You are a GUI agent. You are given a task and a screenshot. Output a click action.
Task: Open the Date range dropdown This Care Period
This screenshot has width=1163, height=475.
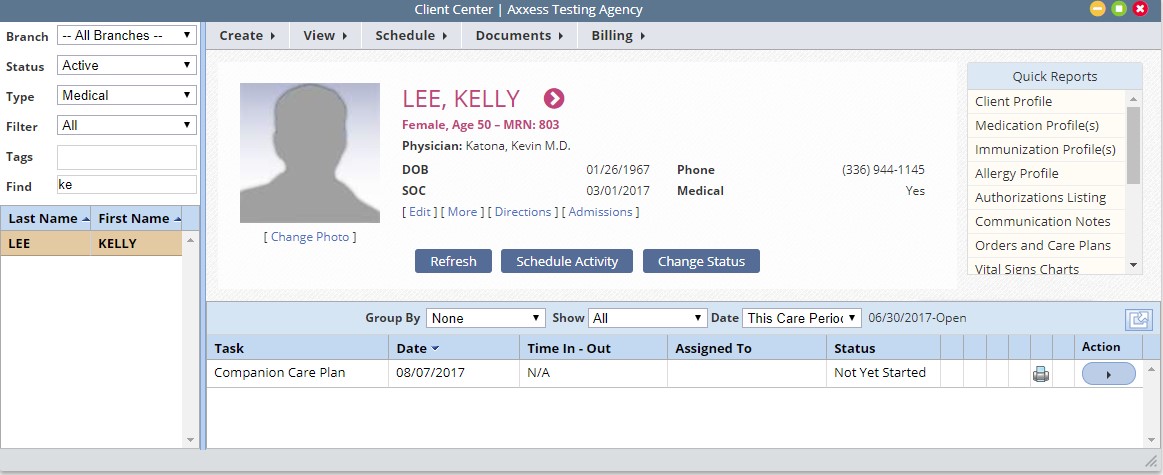point(801,318)
